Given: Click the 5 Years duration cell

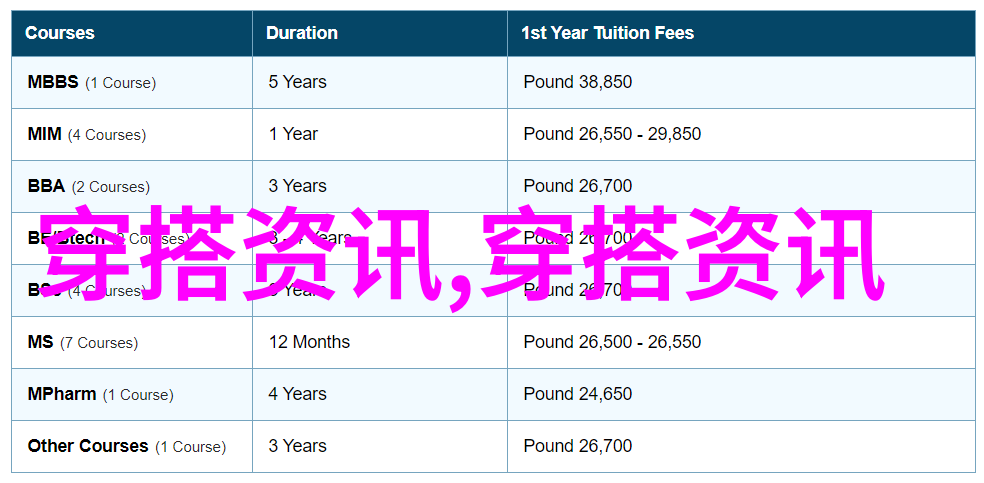Looking at the screenshot, I should pyautogui.click(x=297, y=82).
